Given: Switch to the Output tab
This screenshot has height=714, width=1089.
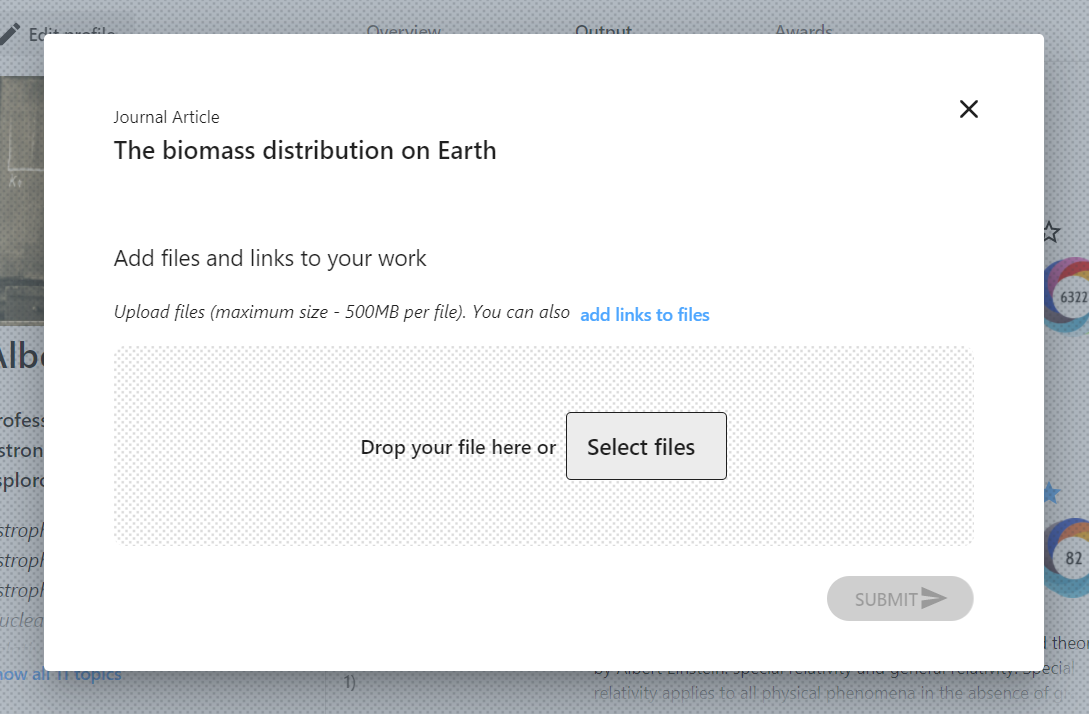Looking at the screenshot, I should (x=603, y=31).
